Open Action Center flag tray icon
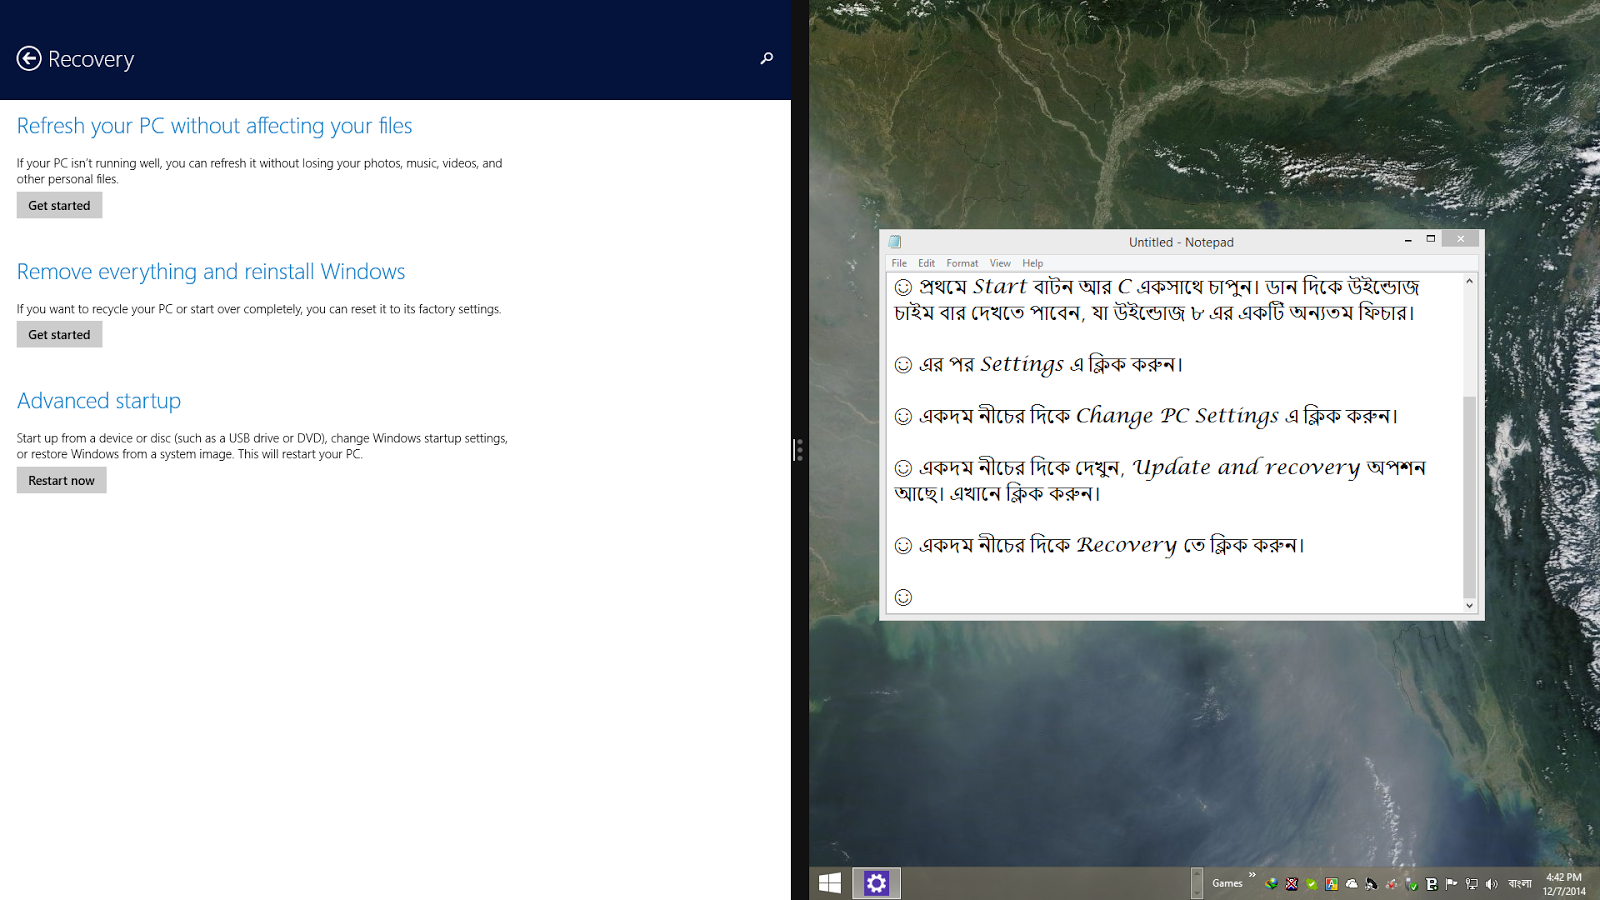The image size is (1600, 900). [x=1451, y=884]
